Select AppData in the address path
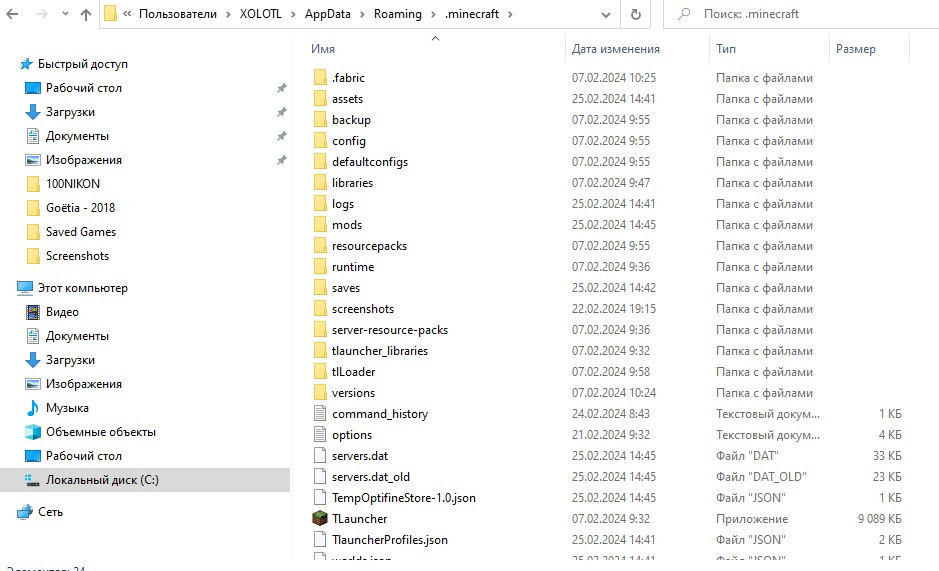This screenshot has height=571, width=939. [x=328, y=14]
